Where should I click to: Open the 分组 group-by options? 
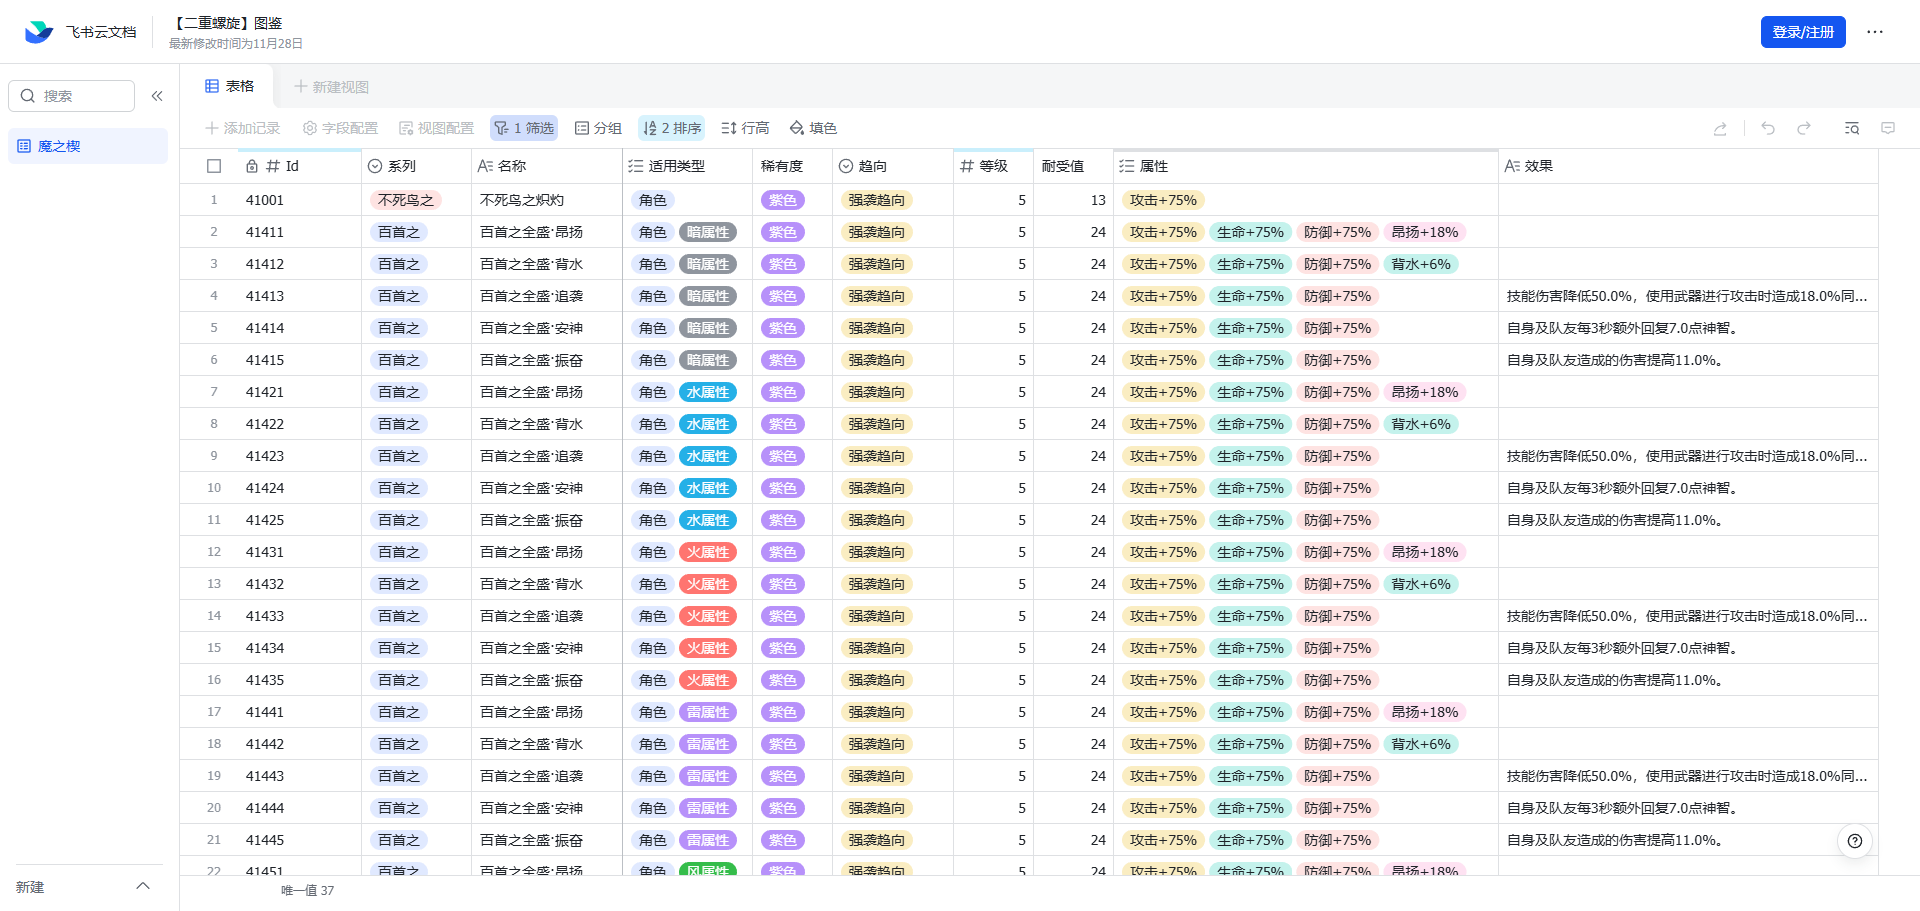point(598,128)
